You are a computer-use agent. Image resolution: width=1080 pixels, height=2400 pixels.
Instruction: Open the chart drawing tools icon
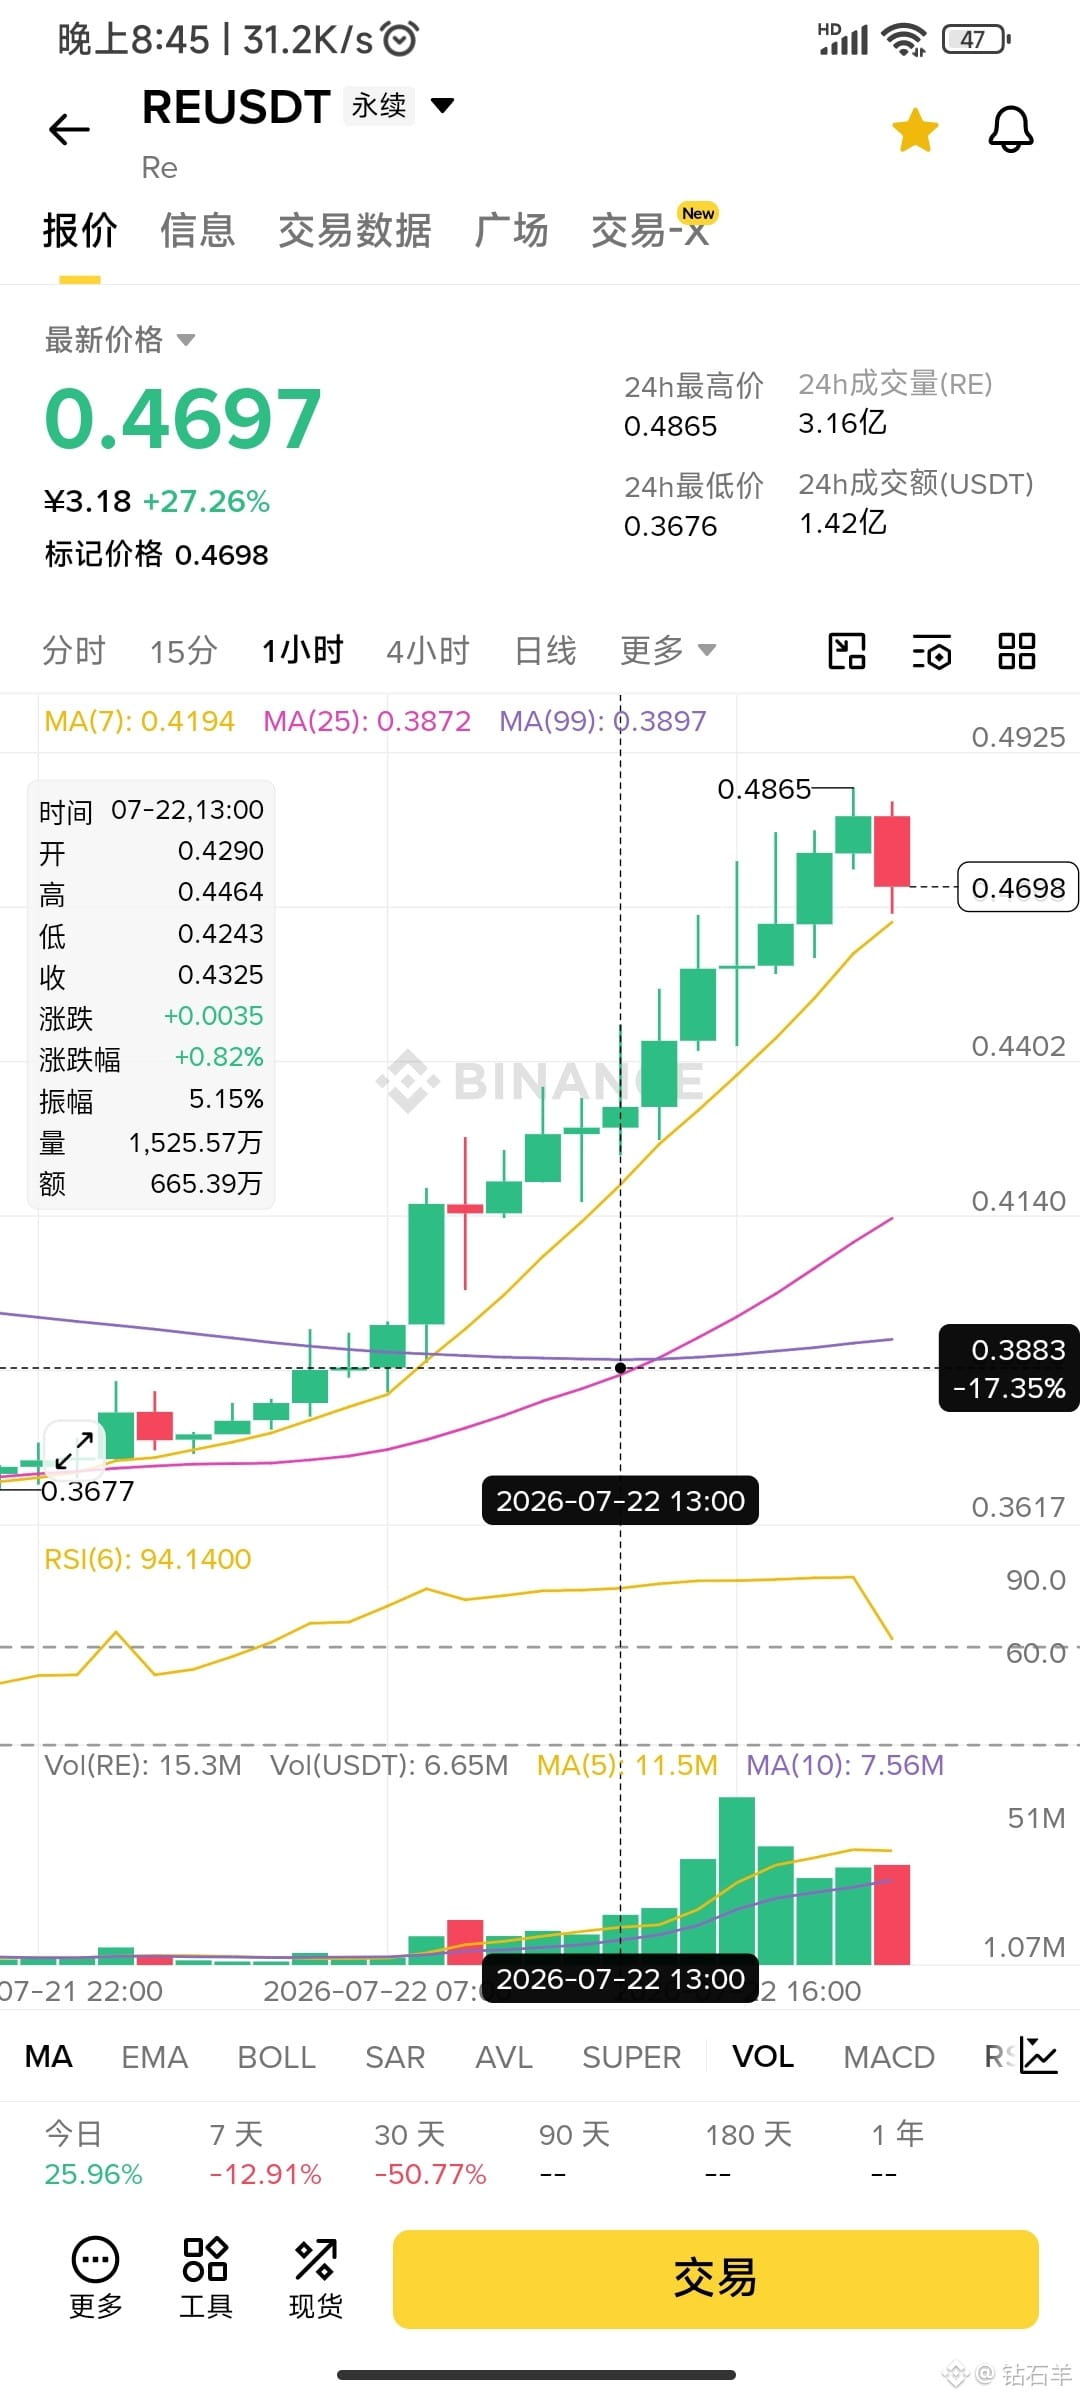(847, 651)
